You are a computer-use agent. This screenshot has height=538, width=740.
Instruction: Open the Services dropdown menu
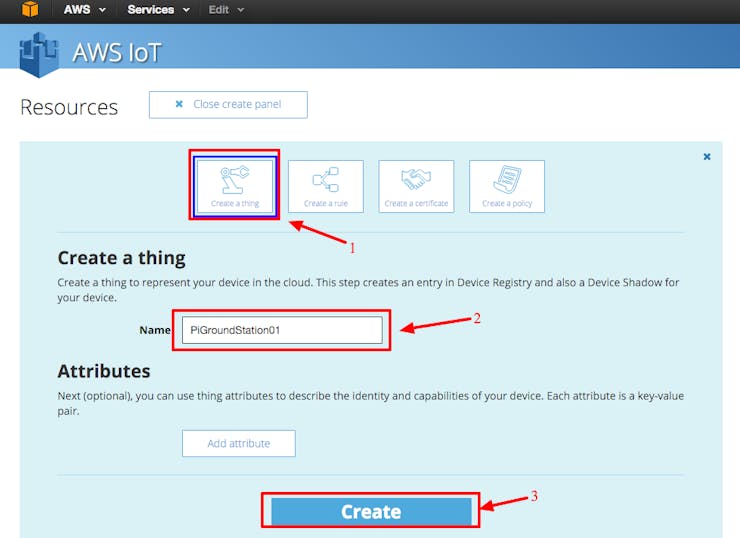coord(159,9)
